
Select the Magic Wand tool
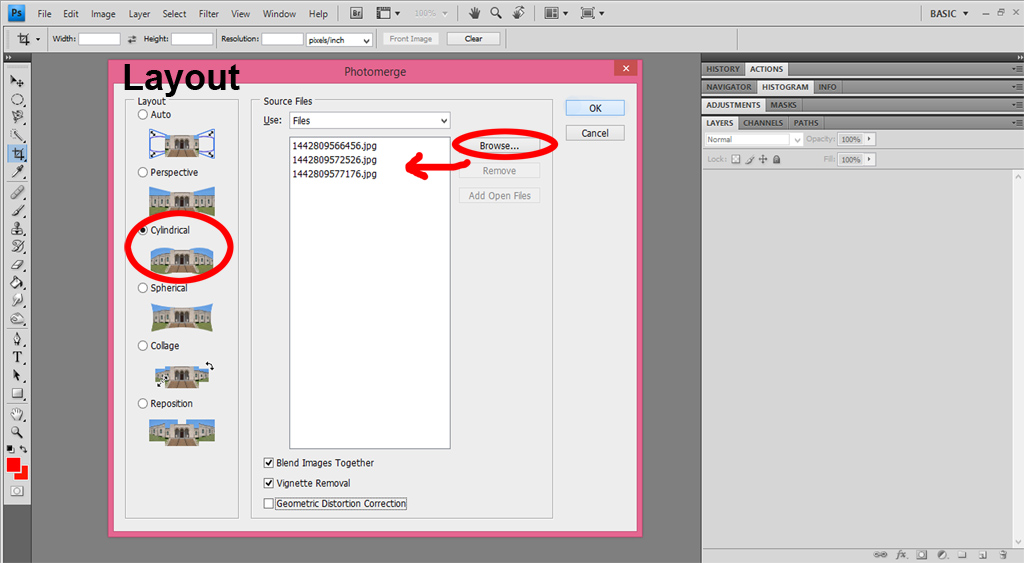[17, 135]
